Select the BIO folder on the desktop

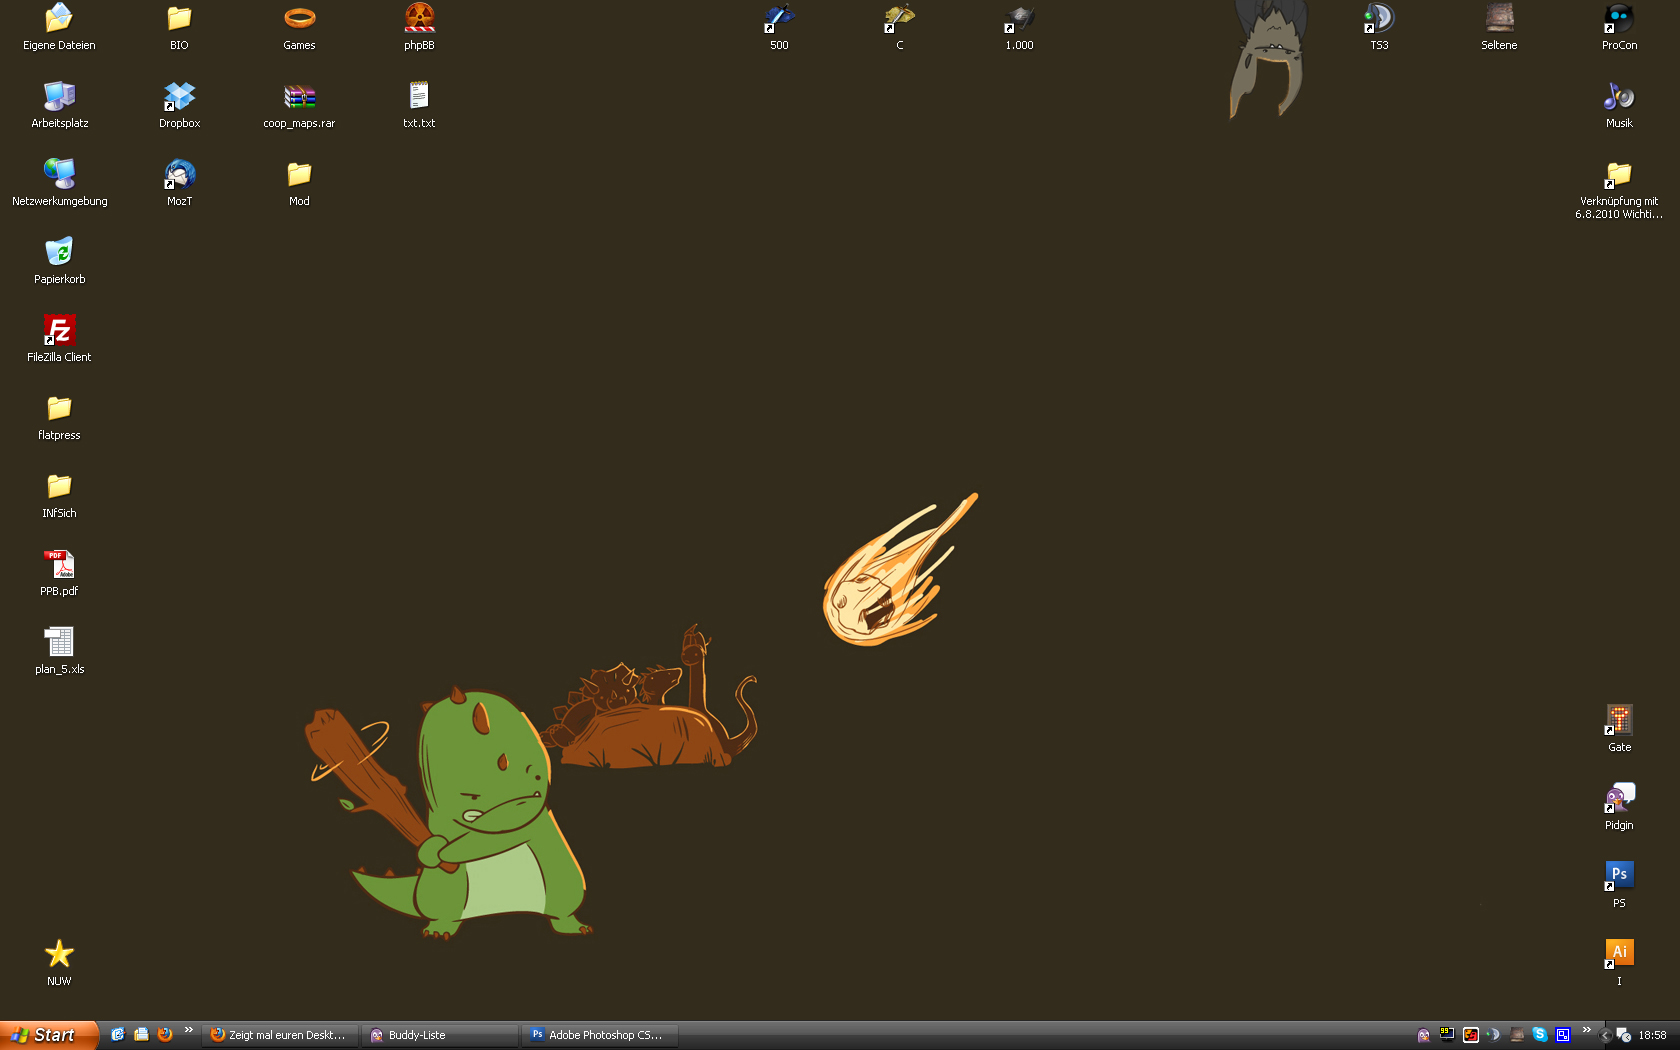click(x=179, y=18)
